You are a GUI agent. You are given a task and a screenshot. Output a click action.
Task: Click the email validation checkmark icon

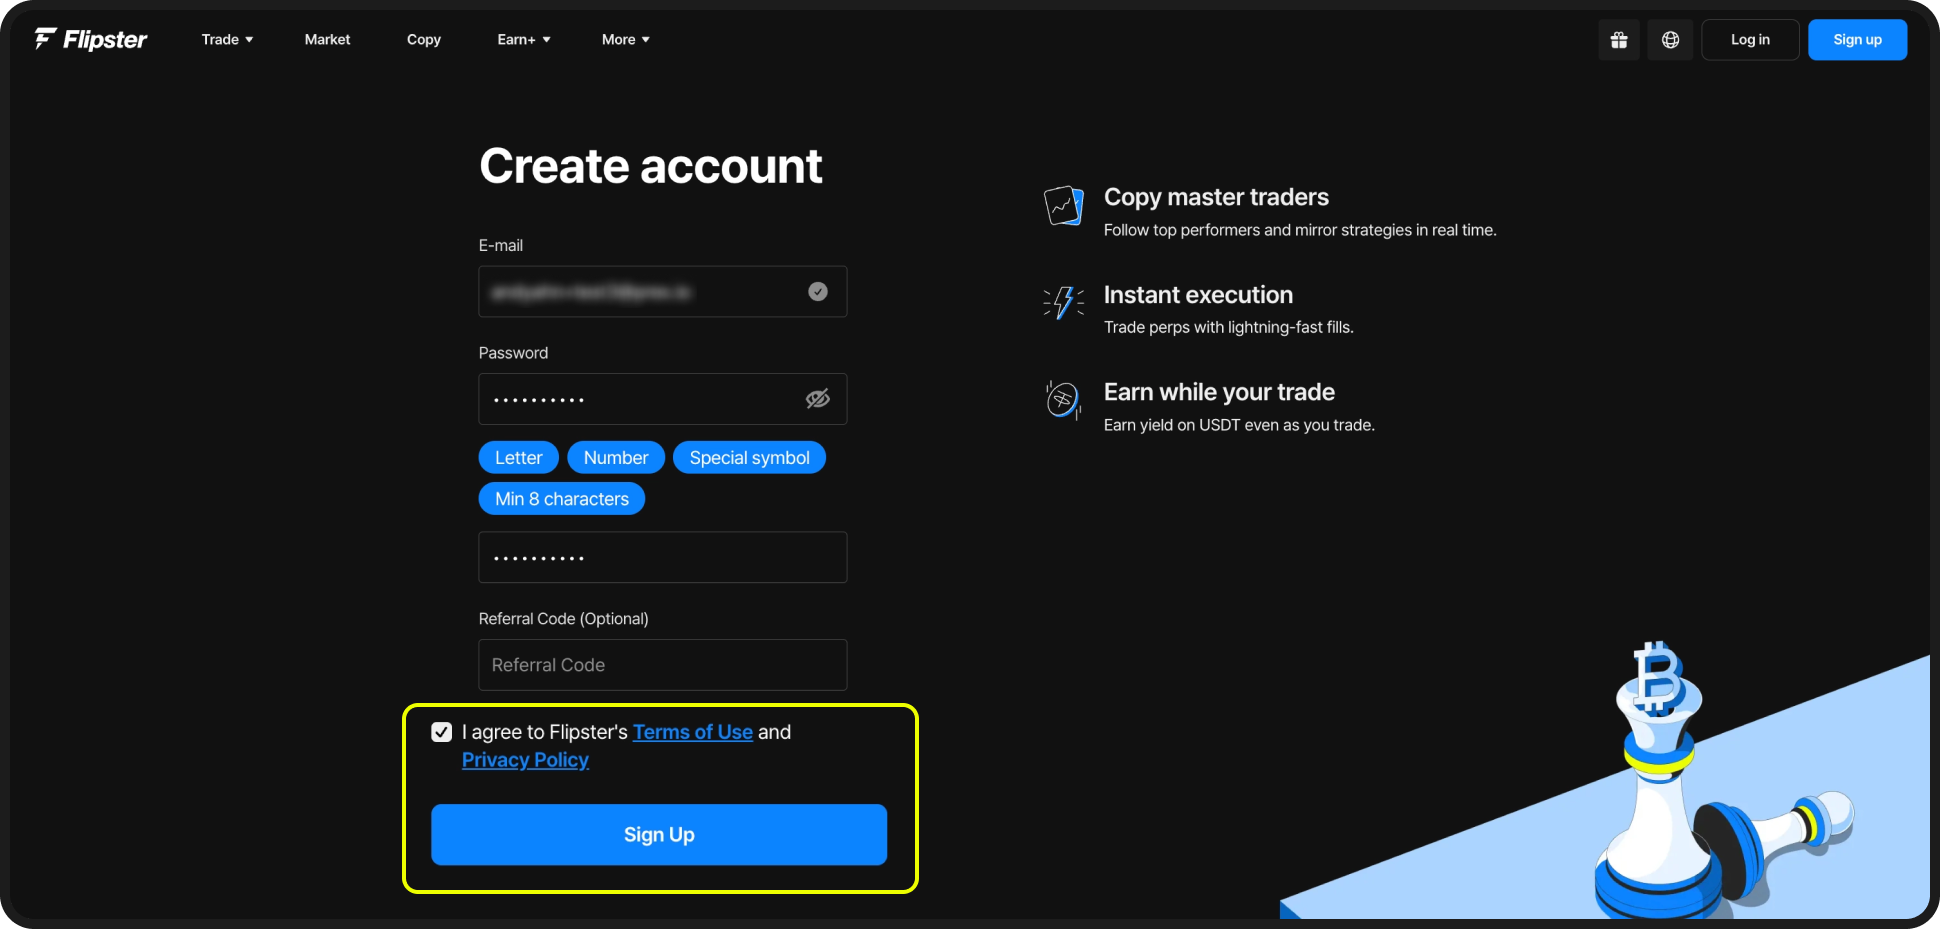(x=818, y=291)
